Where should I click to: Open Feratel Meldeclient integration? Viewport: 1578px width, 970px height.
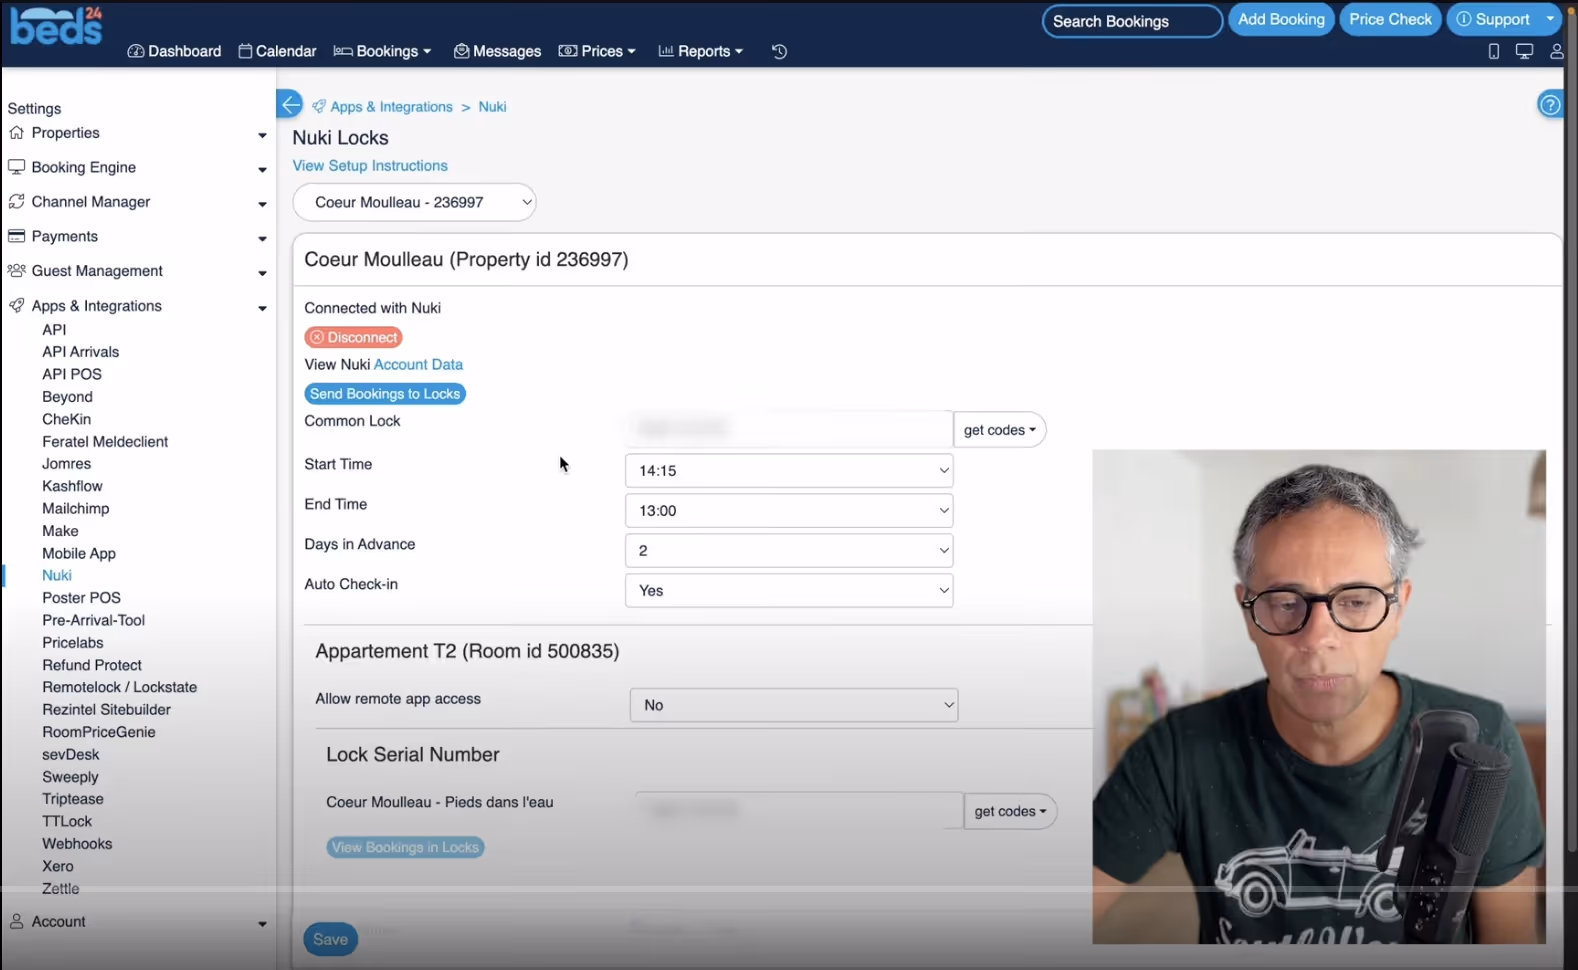click(x=105, y=442)
